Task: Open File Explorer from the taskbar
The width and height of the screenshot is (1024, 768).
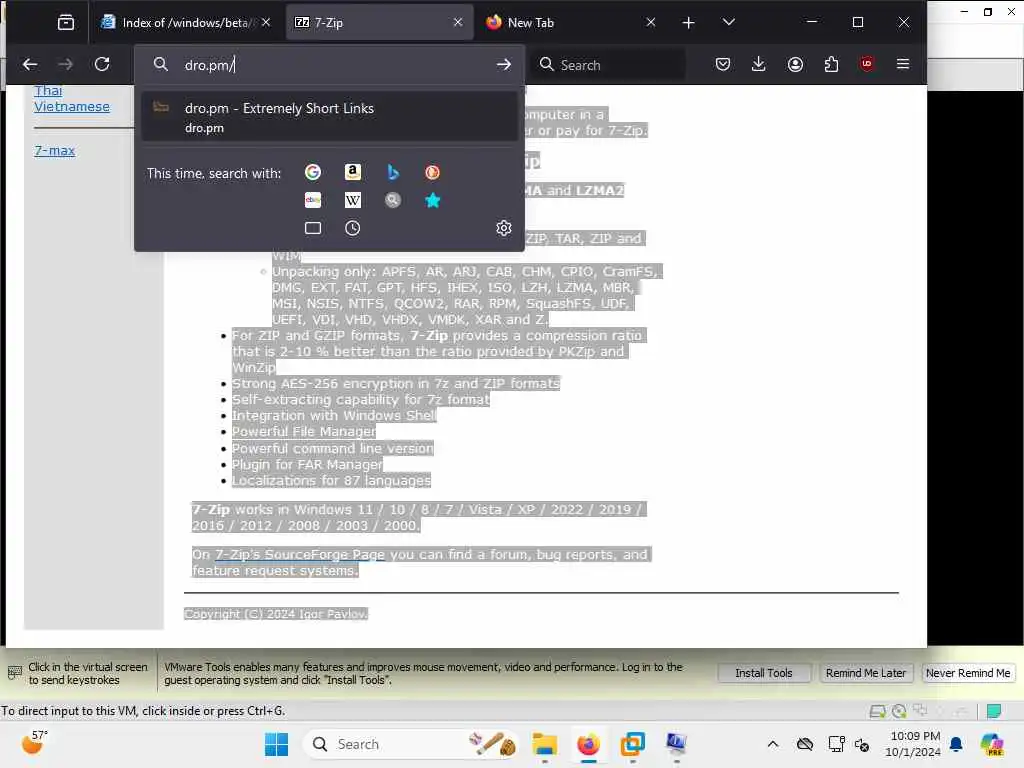Action: pyautogui.click(x=544, y=744)
